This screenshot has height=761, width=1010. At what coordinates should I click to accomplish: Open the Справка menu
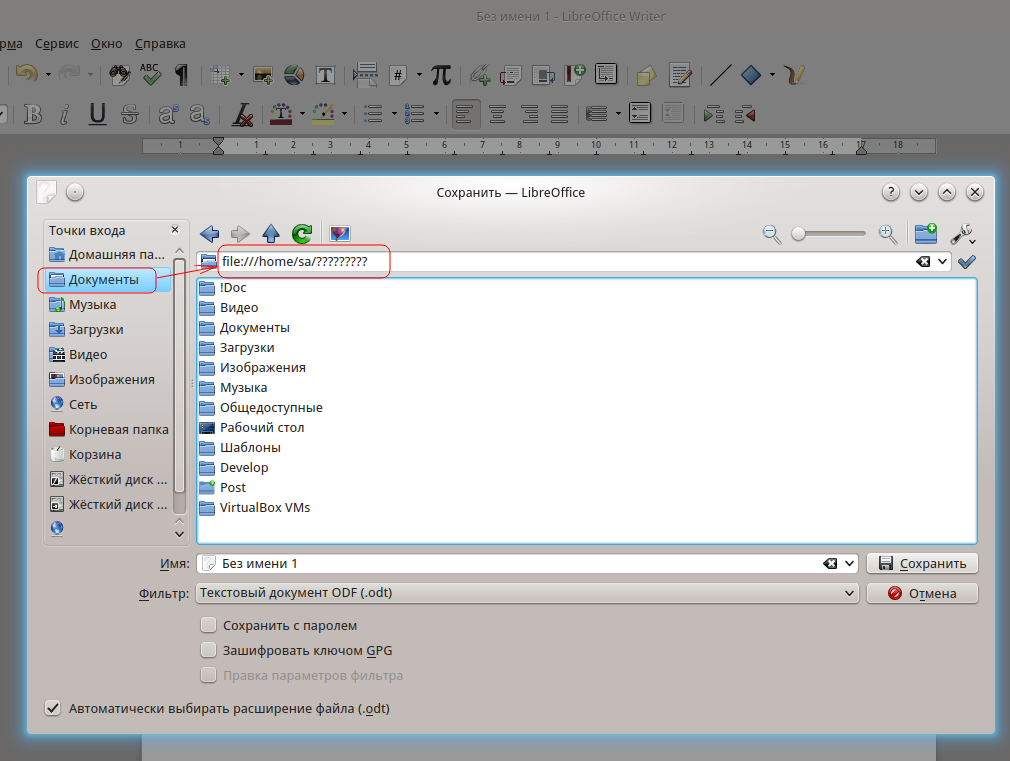[159, 44]
